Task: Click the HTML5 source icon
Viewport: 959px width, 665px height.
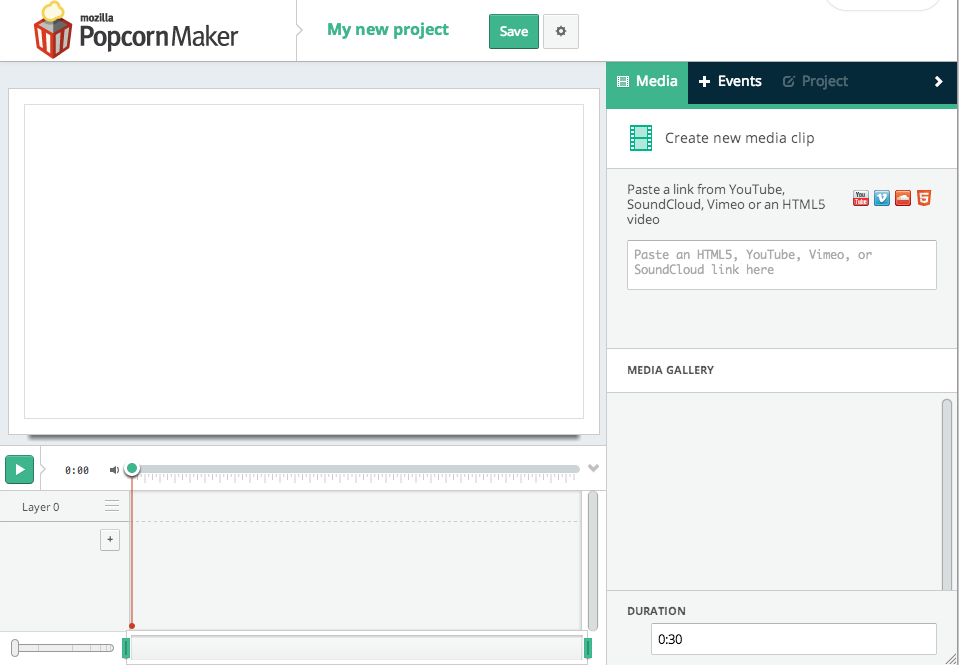Action: coord(924,198)
